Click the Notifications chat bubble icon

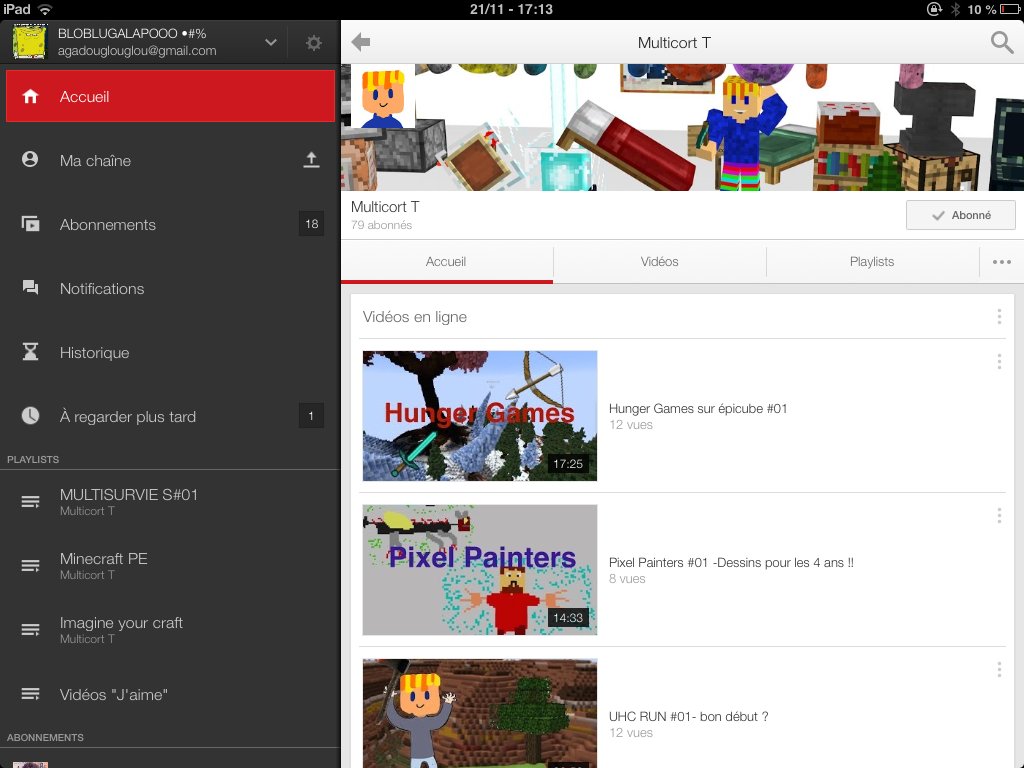pos(30,287)
